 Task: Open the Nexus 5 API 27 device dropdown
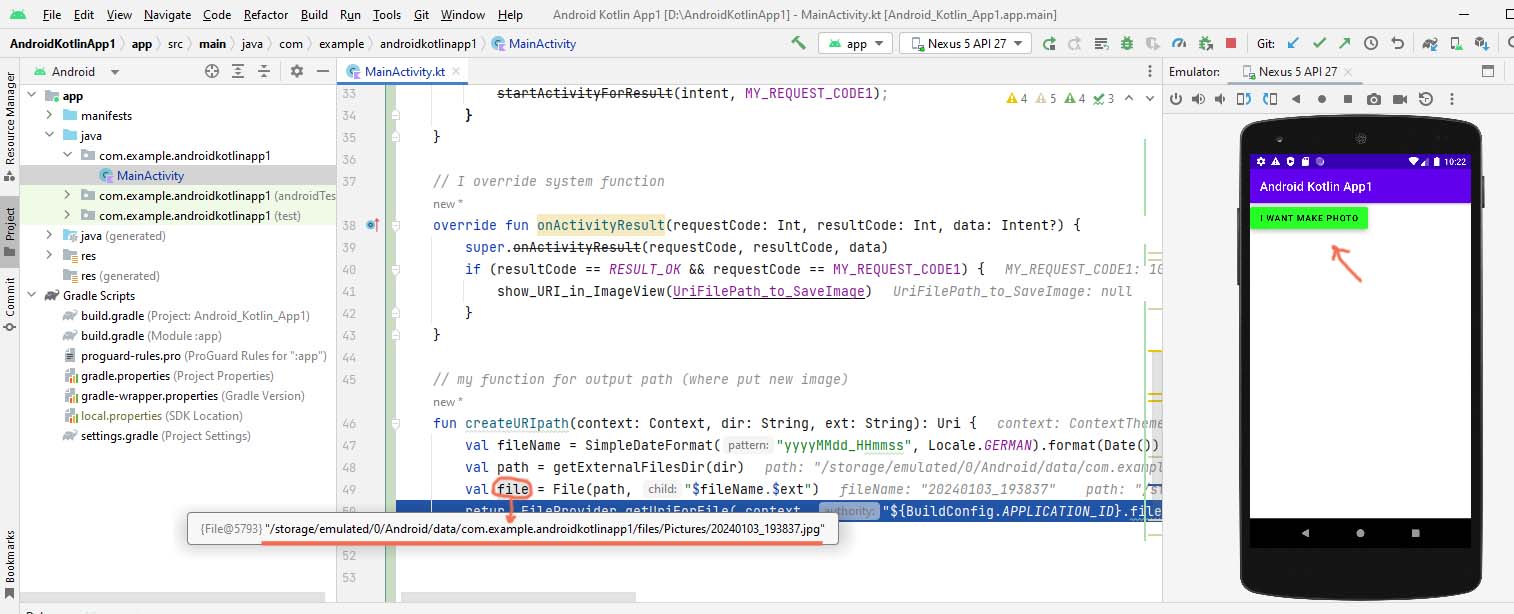click(x=965, y=44)
